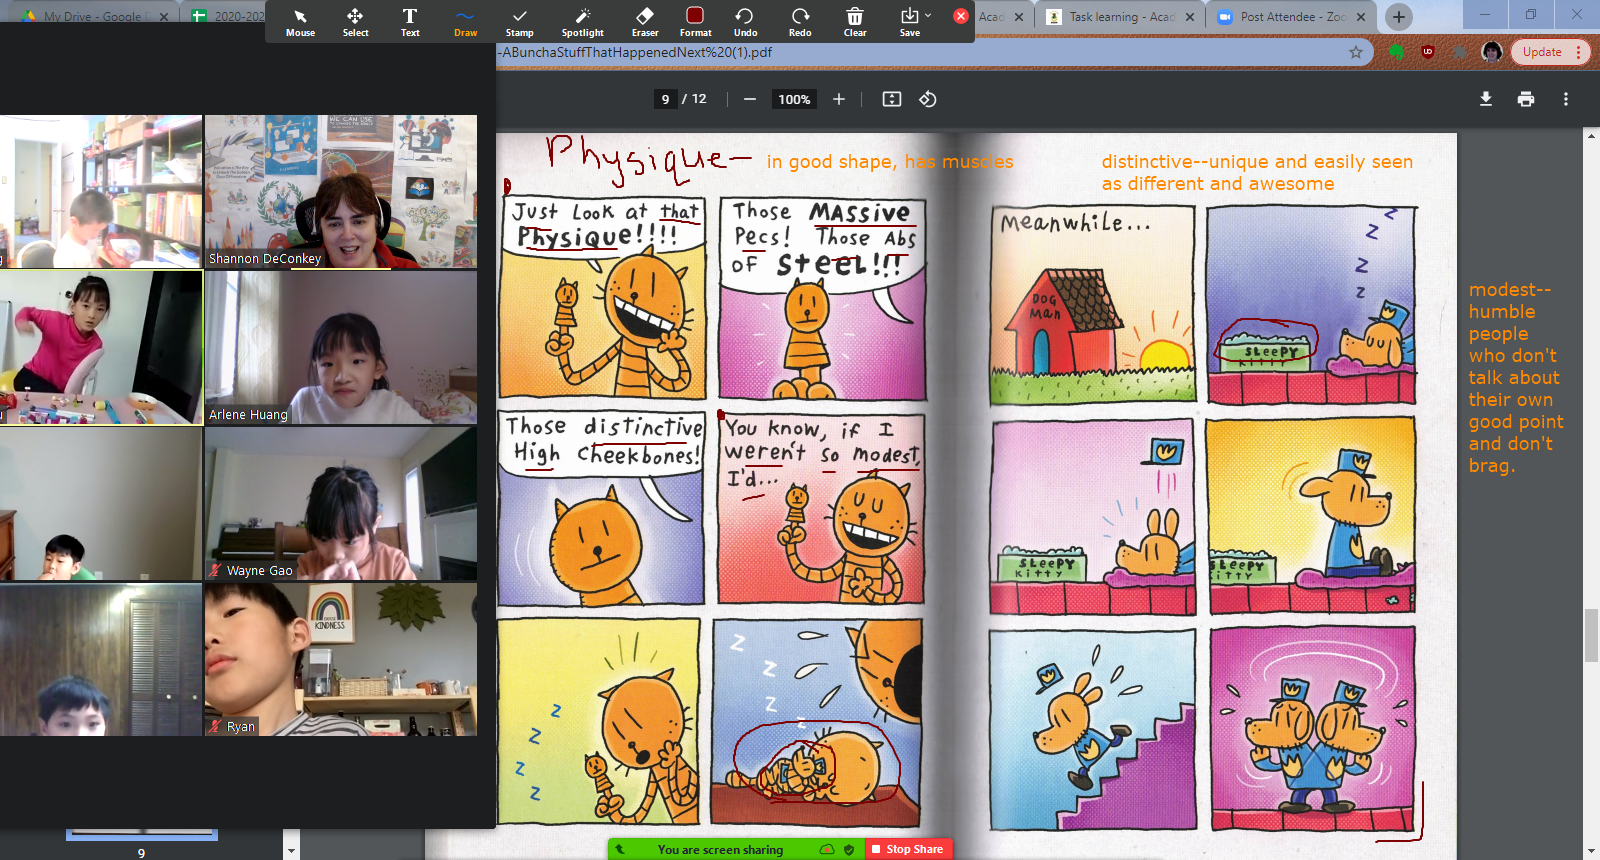
Task: Zoom in the PDF with the plus button
Action: point(839,99)
